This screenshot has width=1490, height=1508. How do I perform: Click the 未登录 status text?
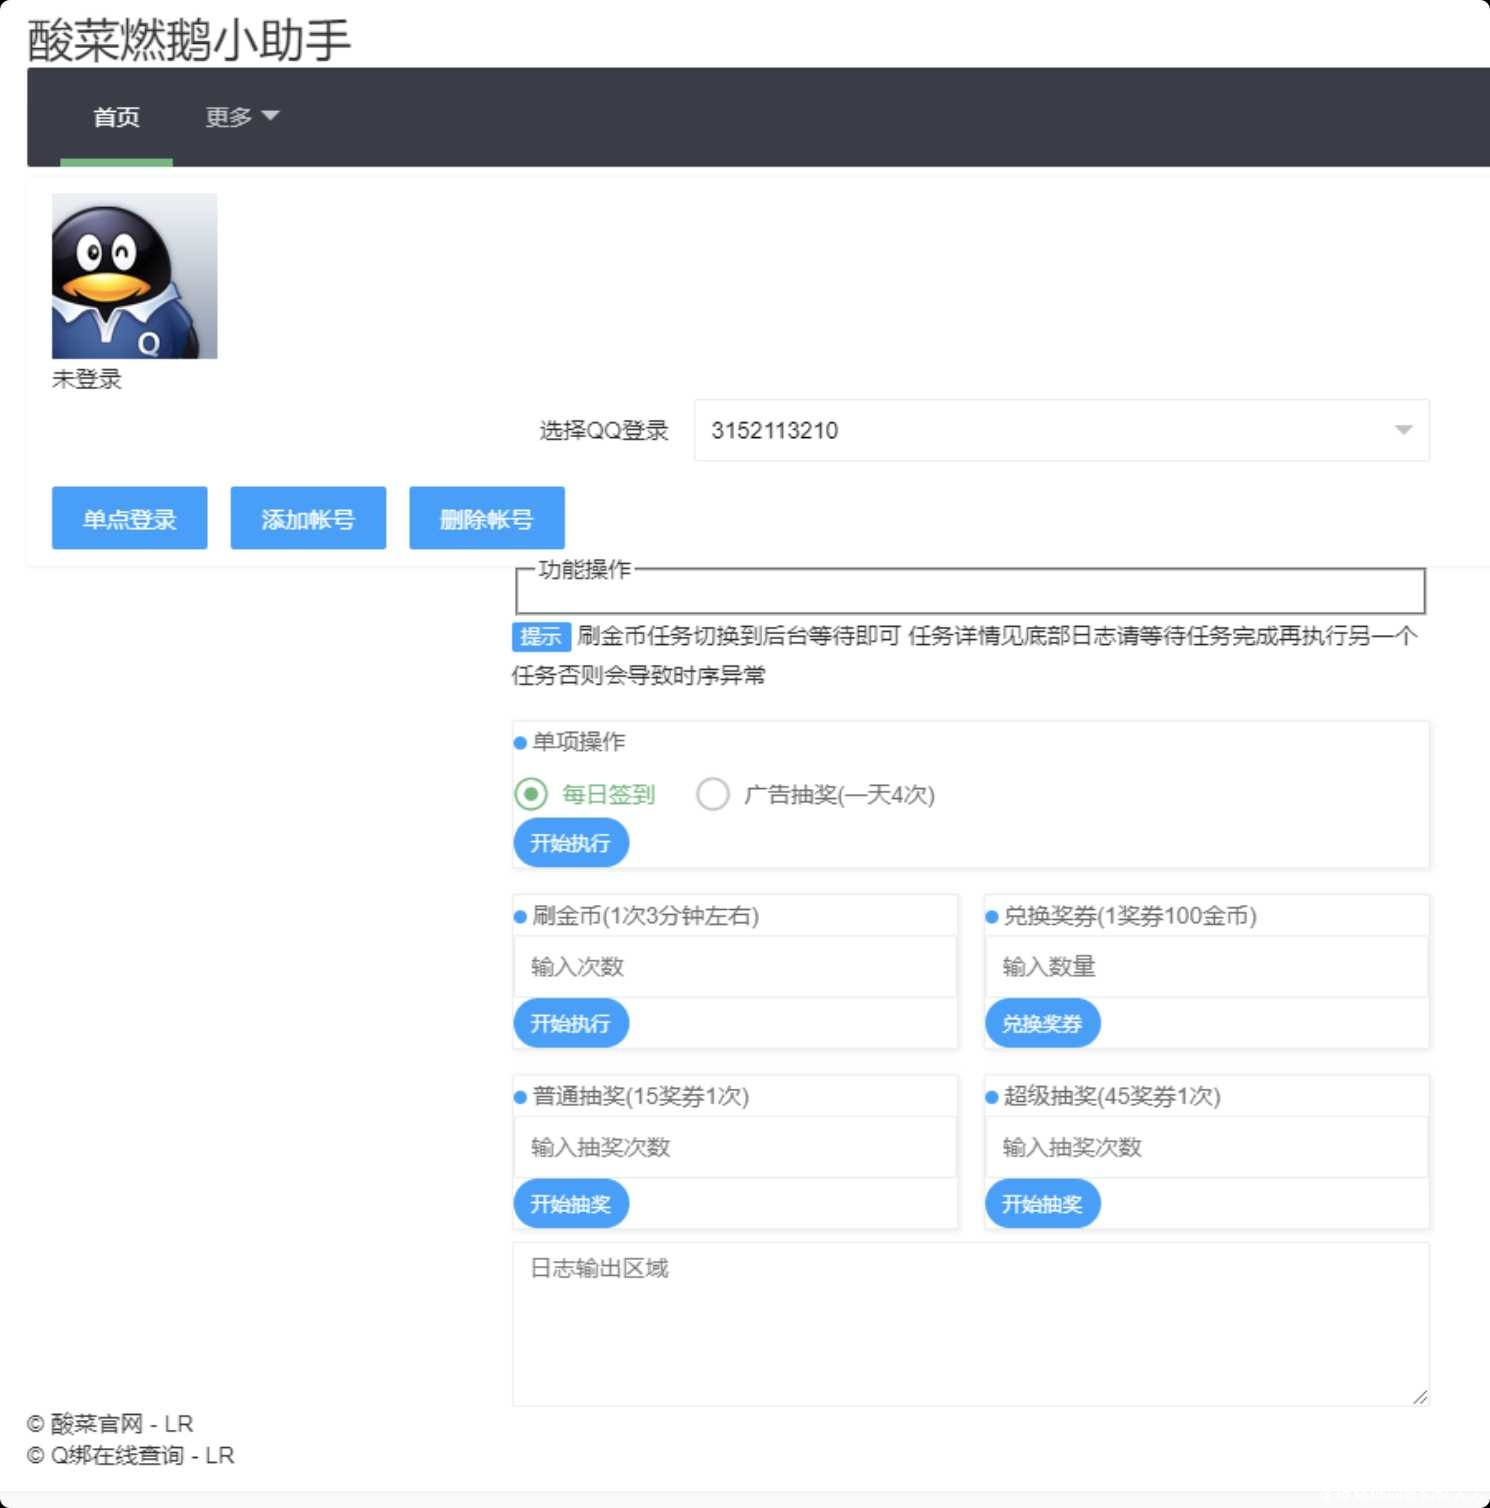pos(87,379)
